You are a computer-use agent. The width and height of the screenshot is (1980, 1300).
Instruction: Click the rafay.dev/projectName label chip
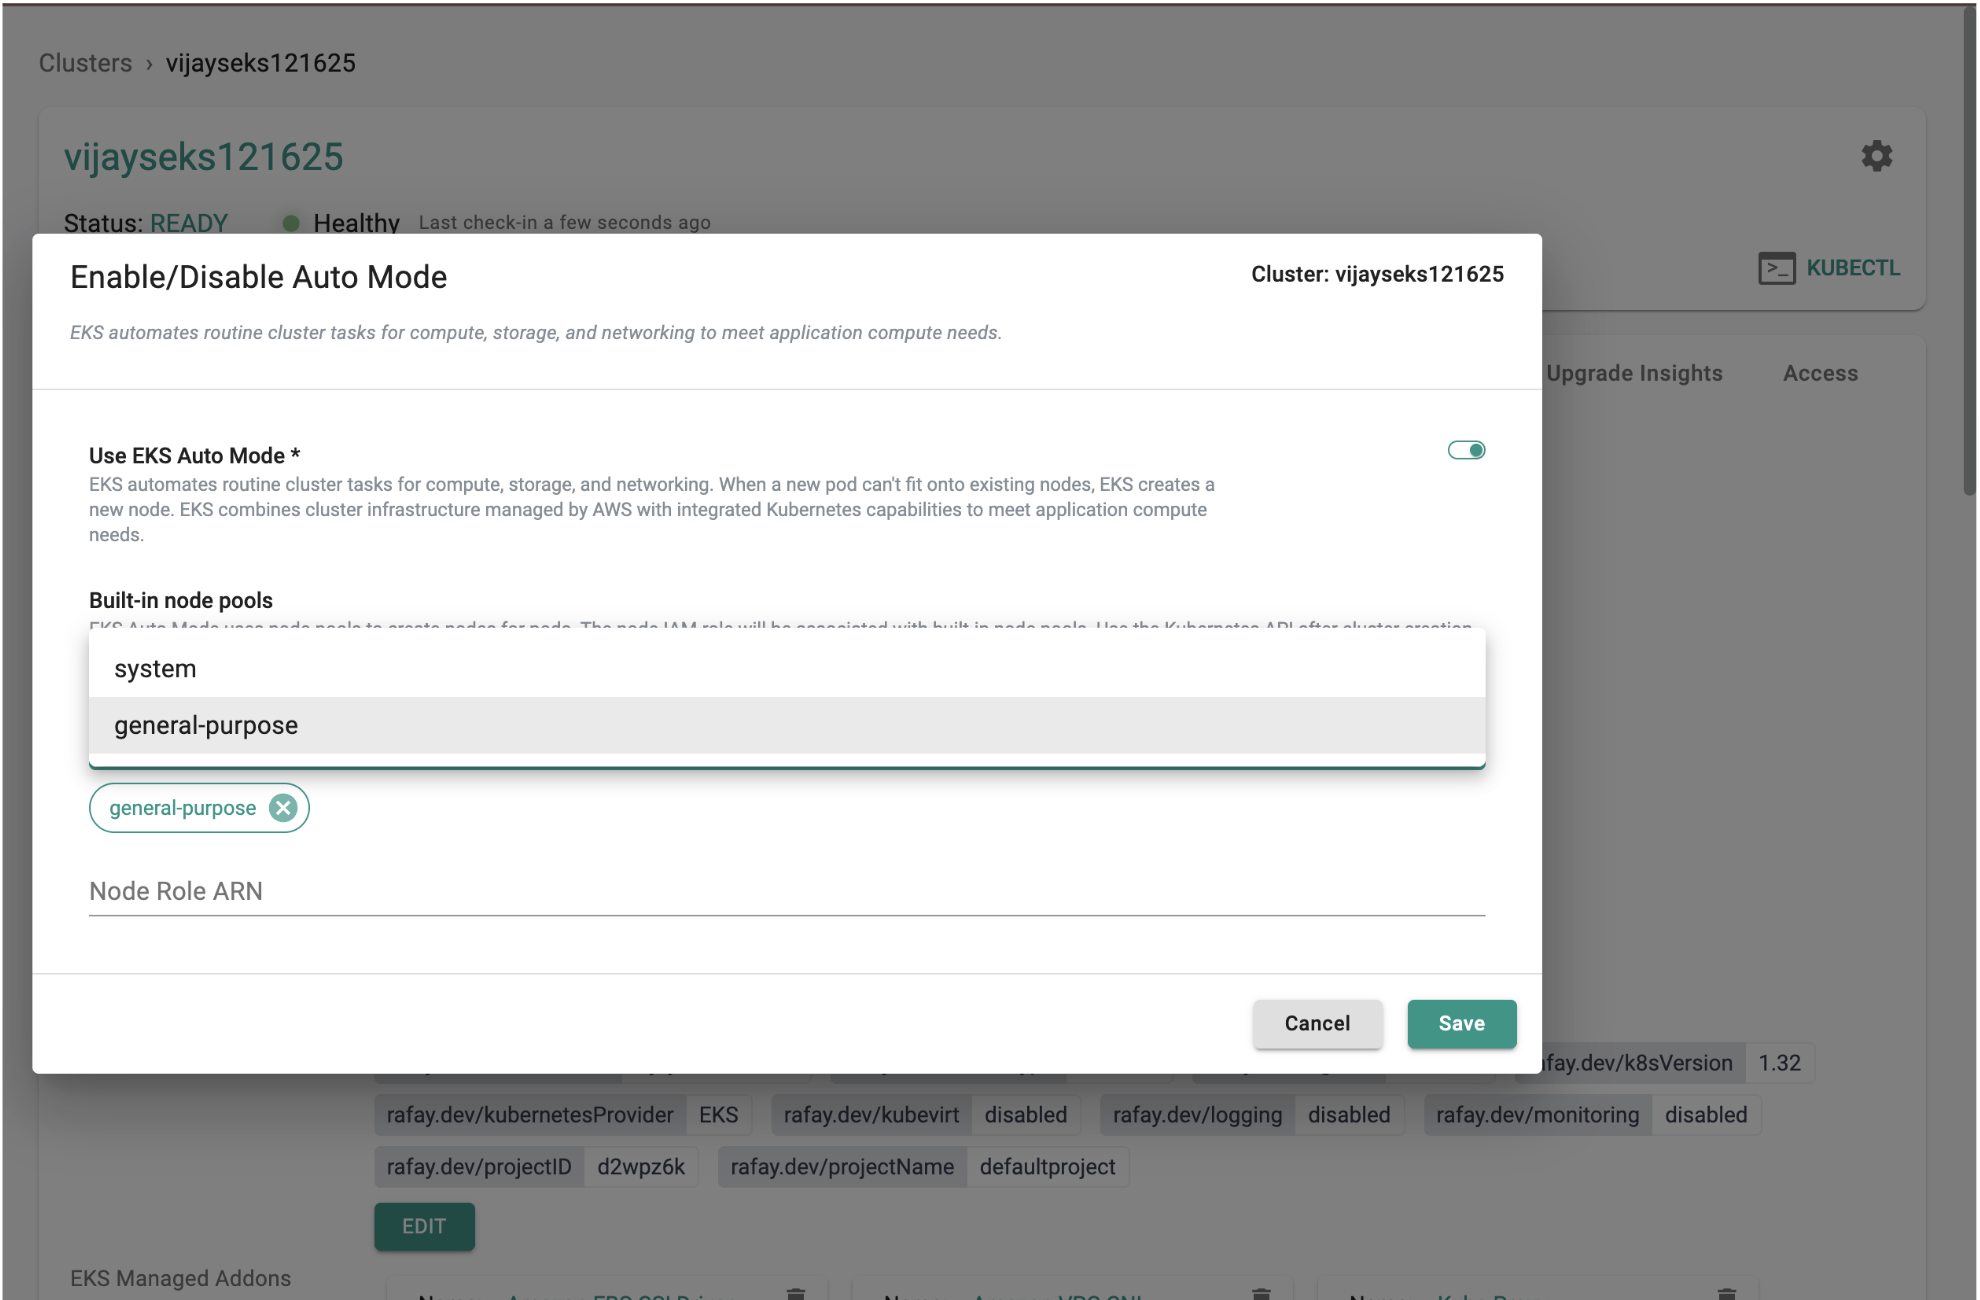tap(842, 1167)
